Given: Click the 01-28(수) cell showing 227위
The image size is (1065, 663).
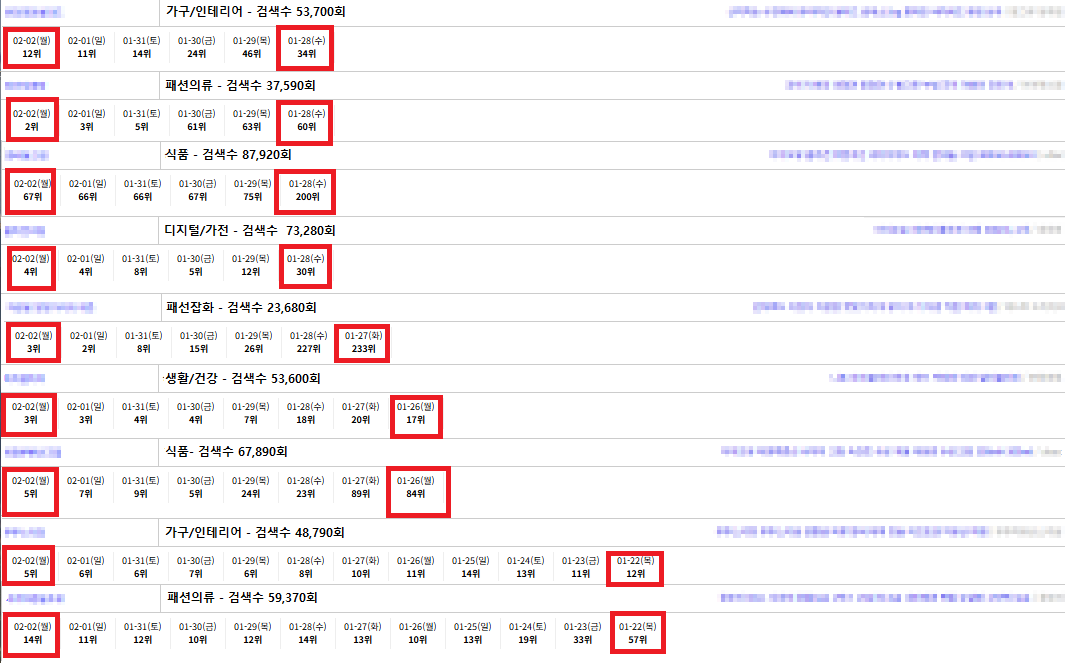Looking at the screenshot, I should pyautogui.click(x=308, y=343).
